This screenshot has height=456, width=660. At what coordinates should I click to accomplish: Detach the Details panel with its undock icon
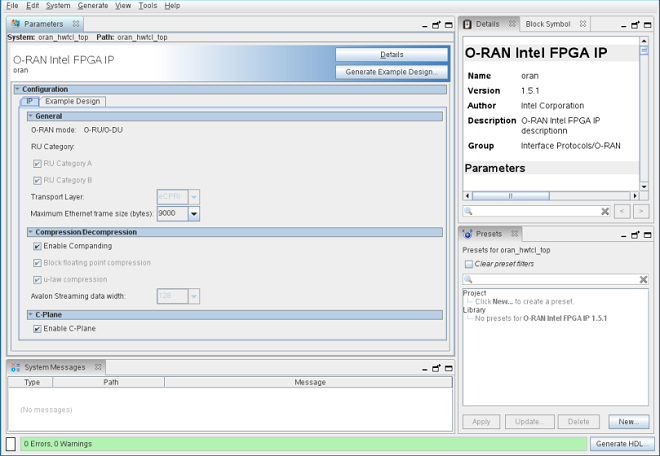635,25
